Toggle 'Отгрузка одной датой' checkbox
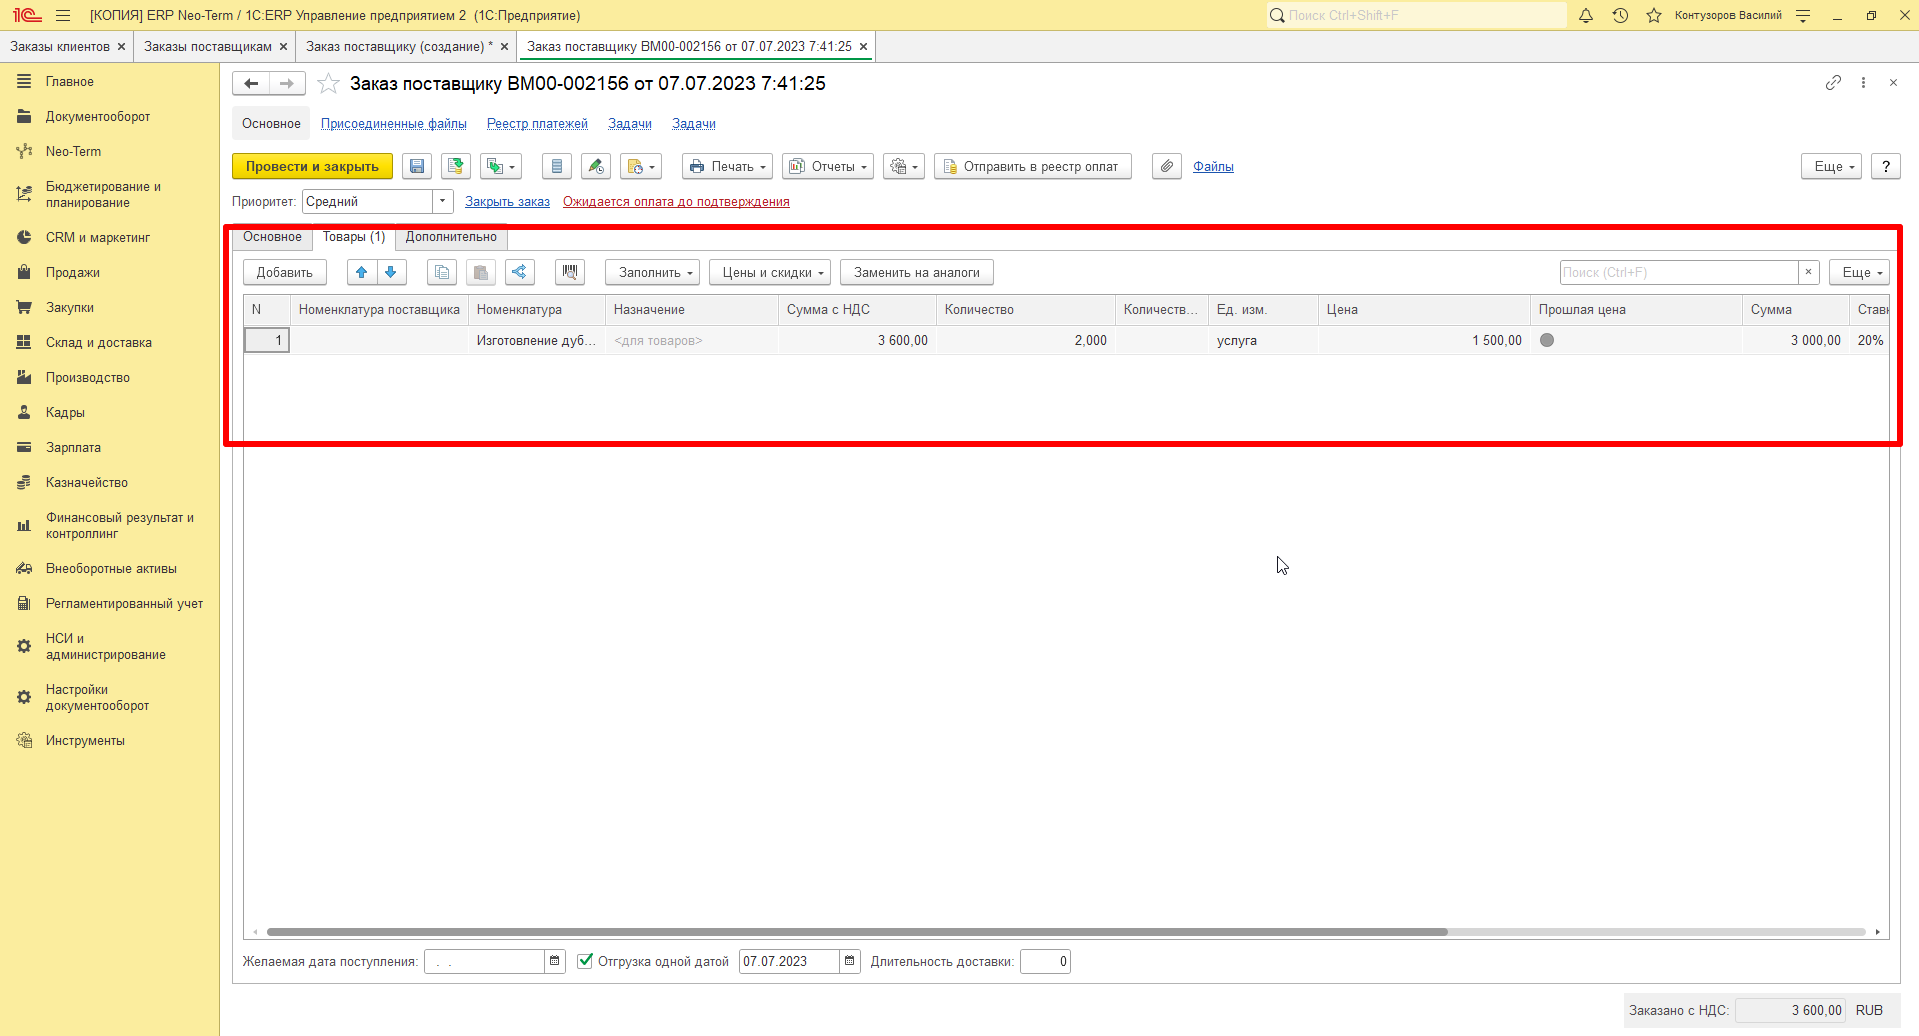 (x=585, y=961)
